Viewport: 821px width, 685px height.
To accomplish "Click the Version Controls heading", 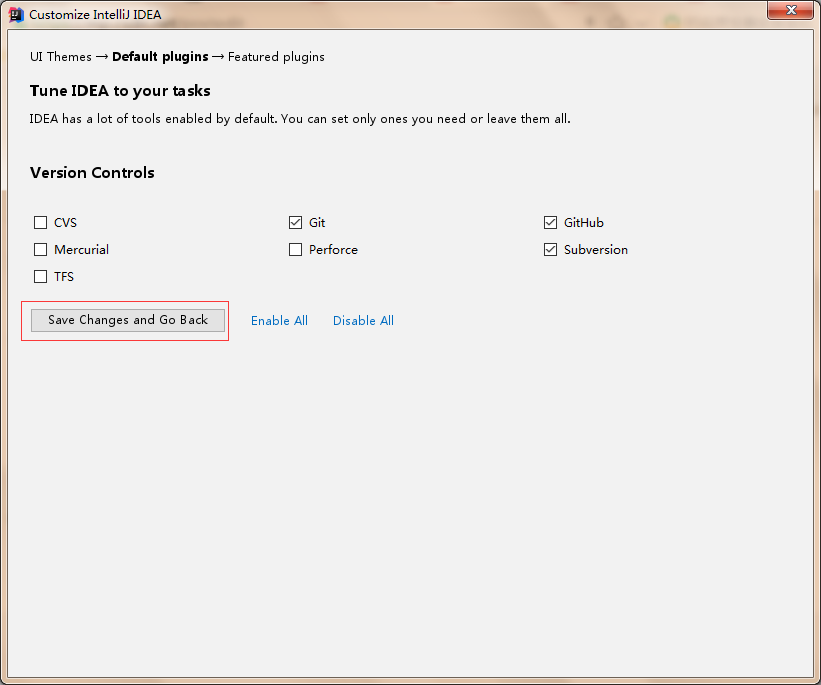I will (x=92, y=173).
